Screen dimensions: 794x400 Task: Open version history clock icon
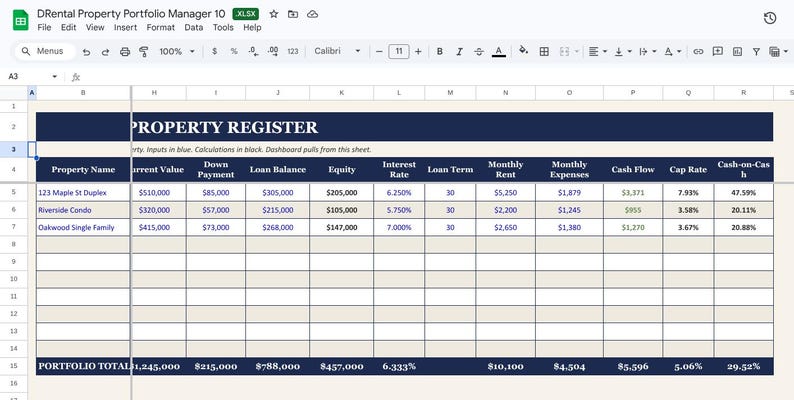point(770,18)
